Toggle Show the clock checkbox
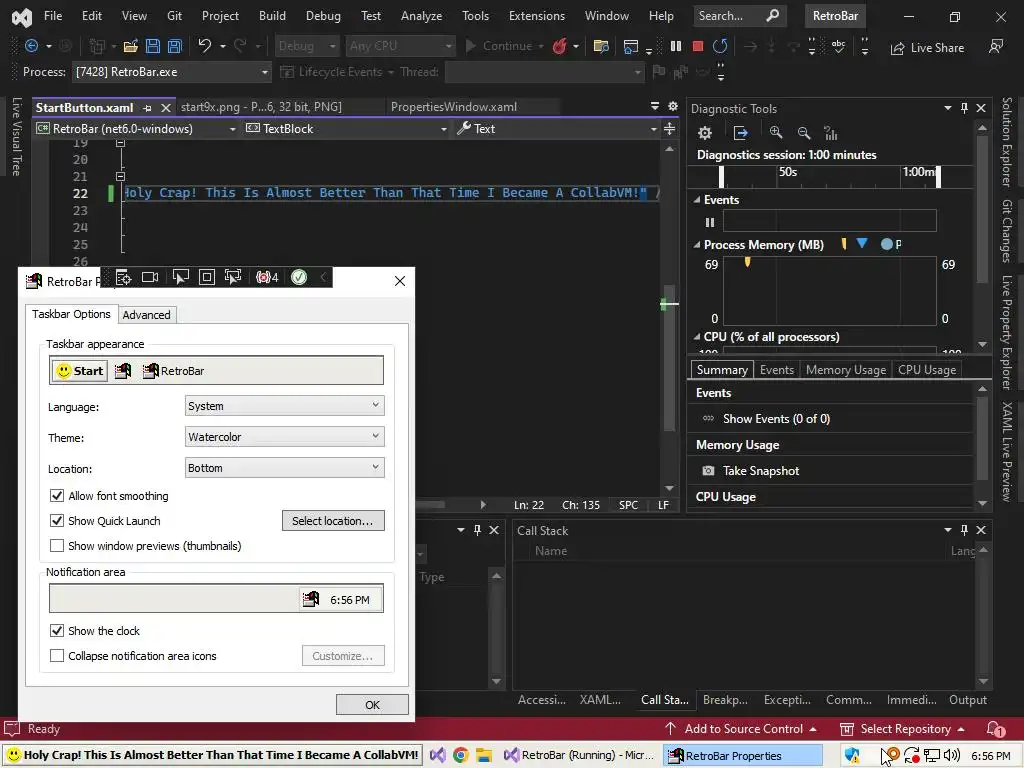The width and height of the screenshot is (1024, 768). coord(57,631)
